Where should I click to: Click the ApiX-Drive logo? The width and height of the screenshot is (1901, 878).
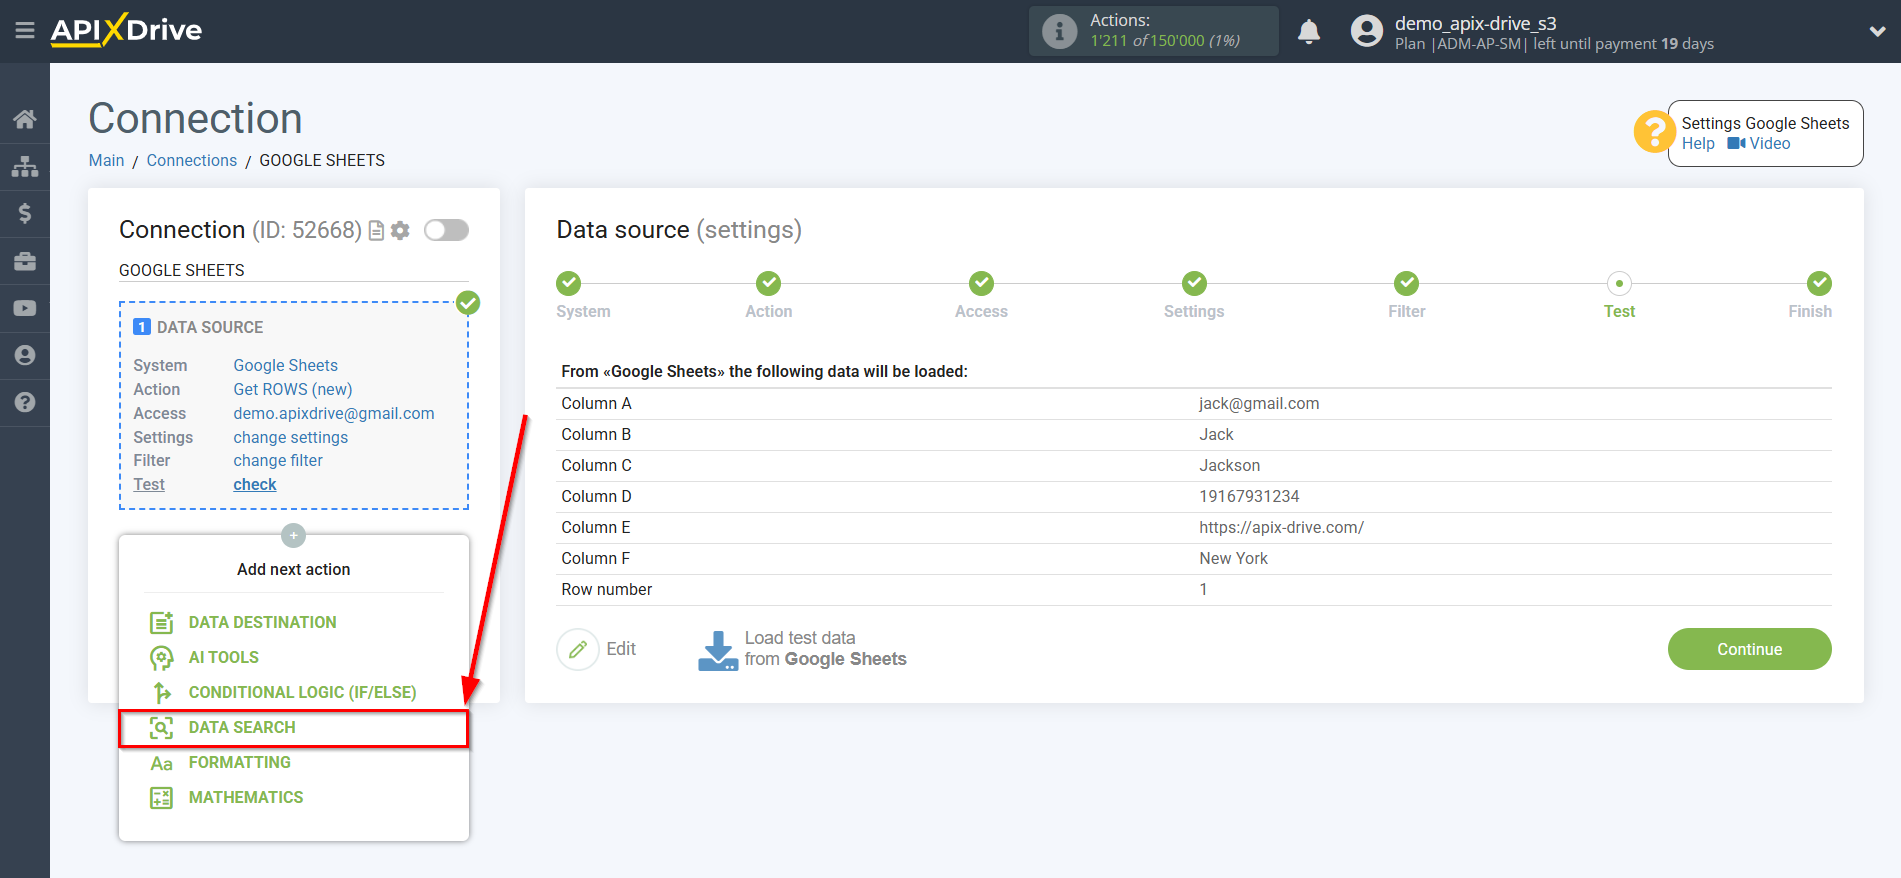(x=126, y=30)
